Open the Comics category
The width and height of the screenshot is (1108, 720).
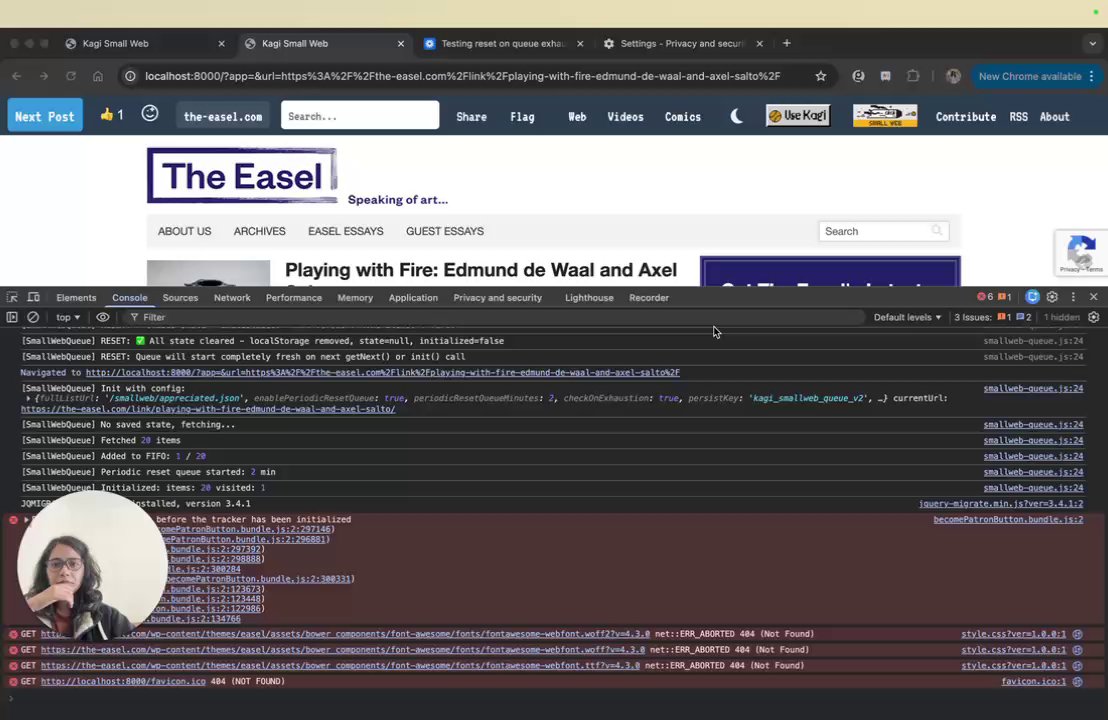coord(683,117)
